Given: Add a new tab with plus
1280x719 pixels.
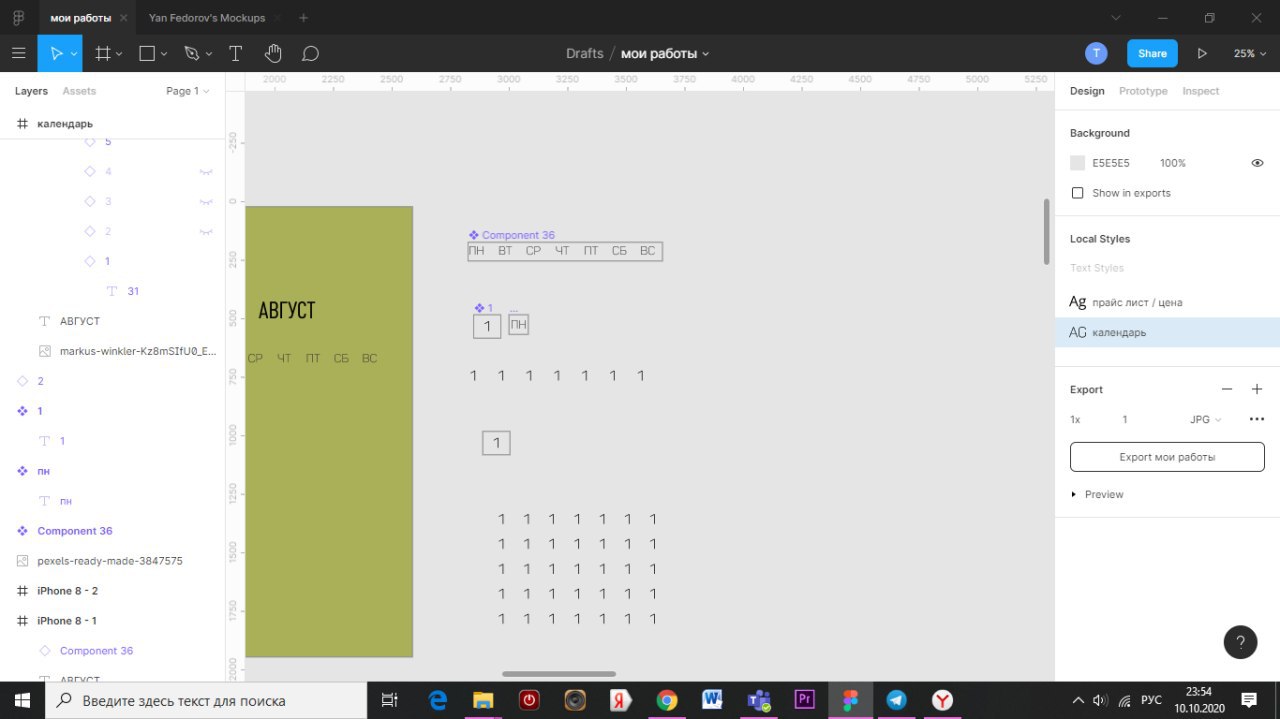Looking at the screenshot, I should (304, 17).
